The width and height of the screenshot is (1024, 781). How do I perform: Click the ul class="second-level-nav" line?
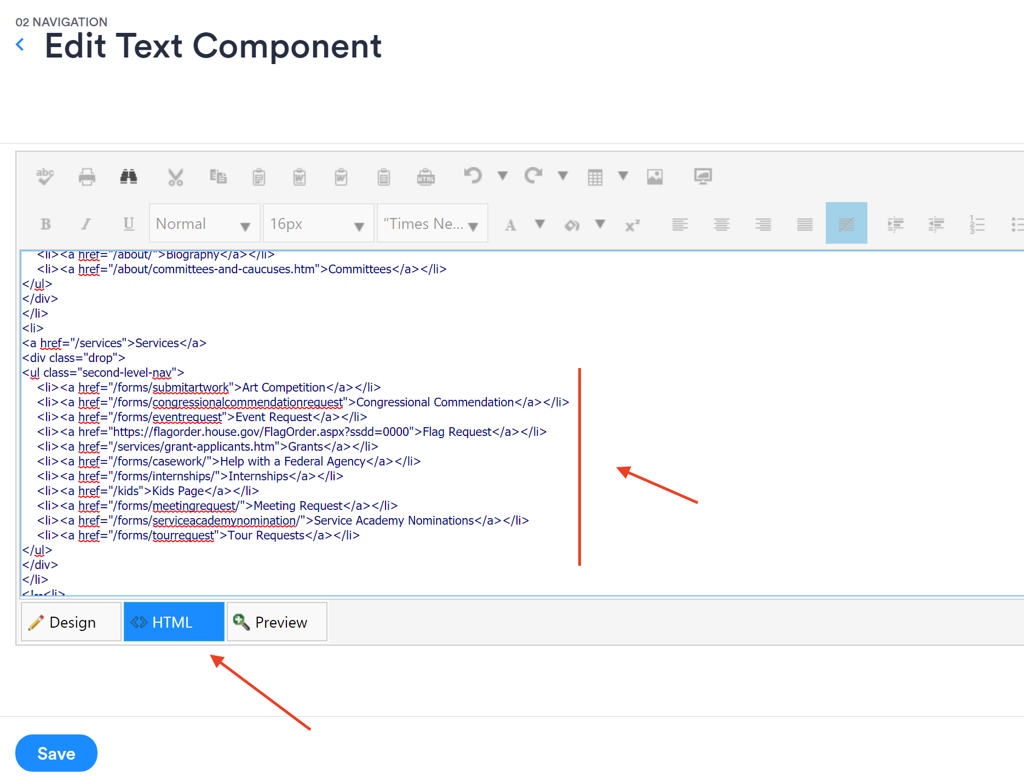click(103, 373)
